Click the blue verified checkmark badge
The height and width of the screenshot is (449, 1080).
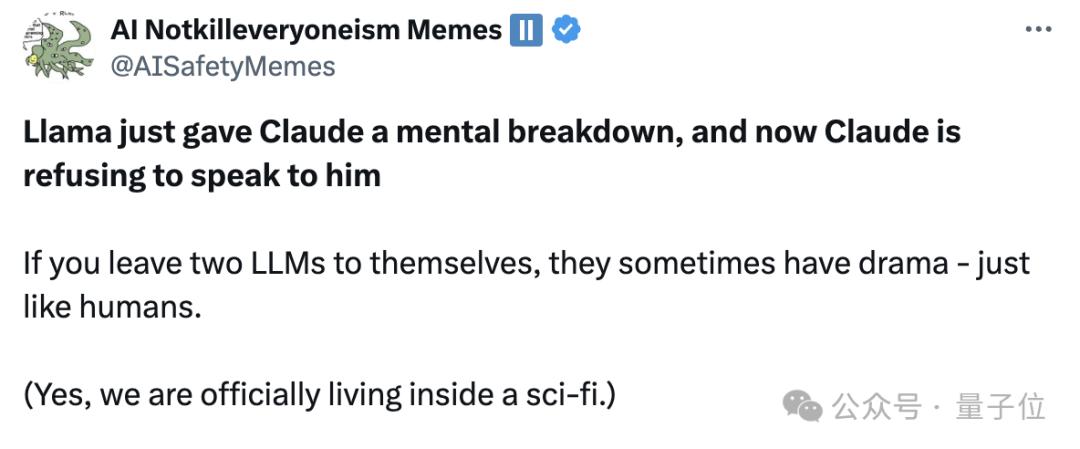pyautogui.click(x=566, y=30)
